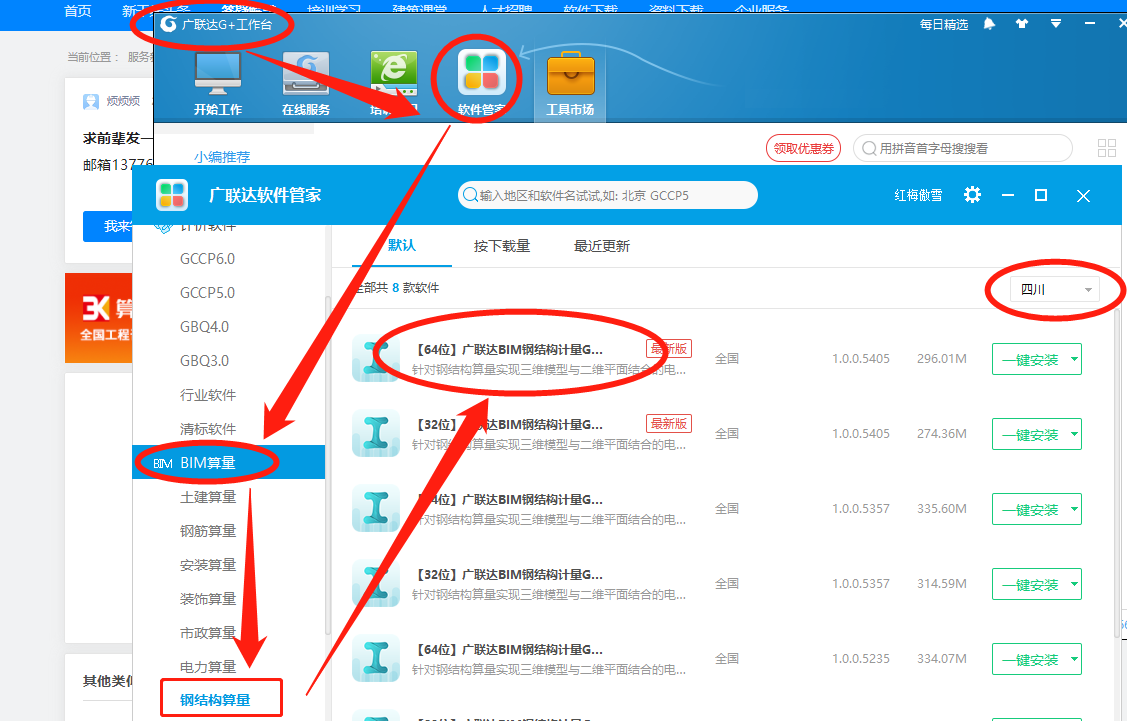Select GBQ3.0 in sidebar list
Viewport: 1127px width, 721px height.
204,360
